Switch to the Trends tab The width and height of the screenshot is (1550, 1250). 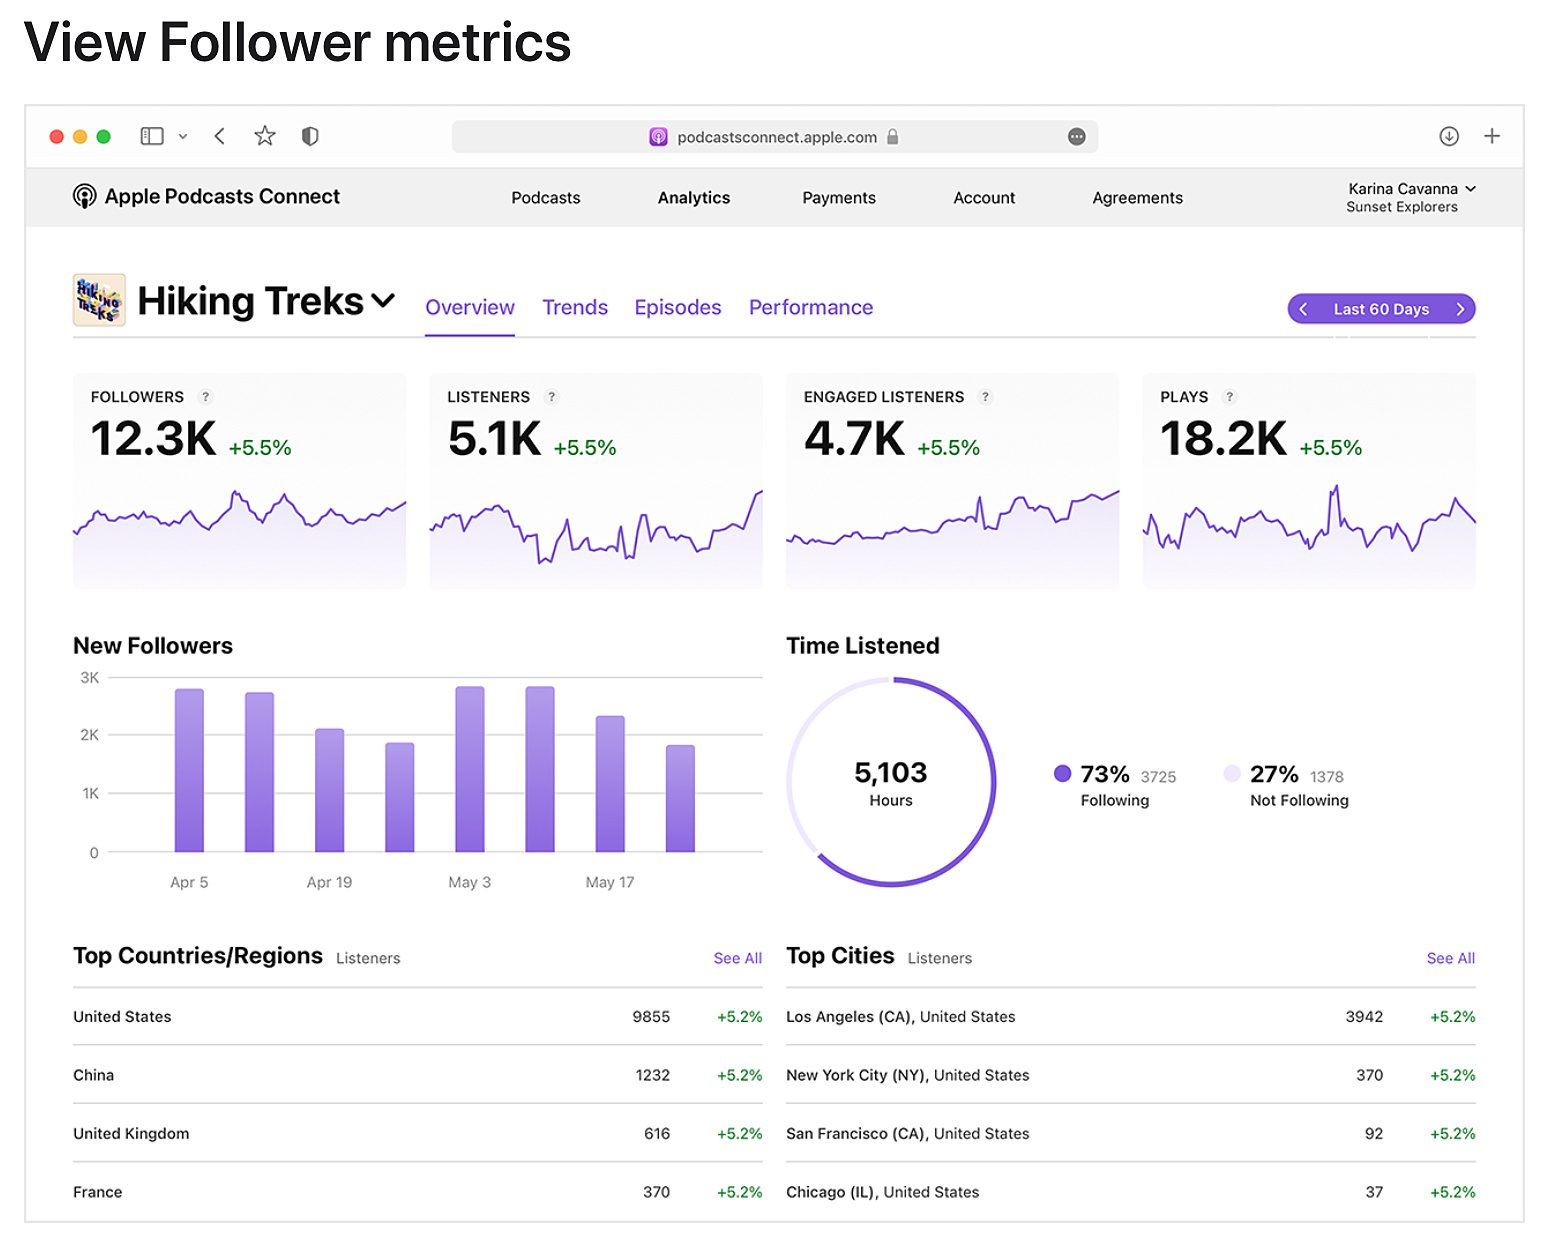tap(574, 308)
